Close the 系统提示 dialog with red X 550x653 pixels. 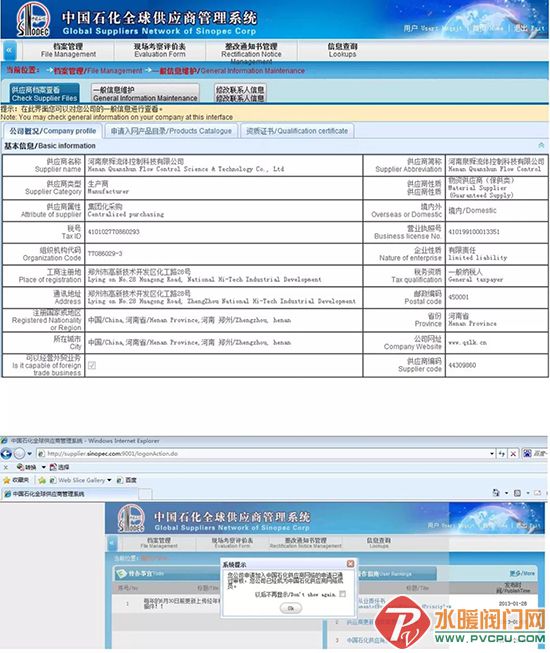(351, 563)
